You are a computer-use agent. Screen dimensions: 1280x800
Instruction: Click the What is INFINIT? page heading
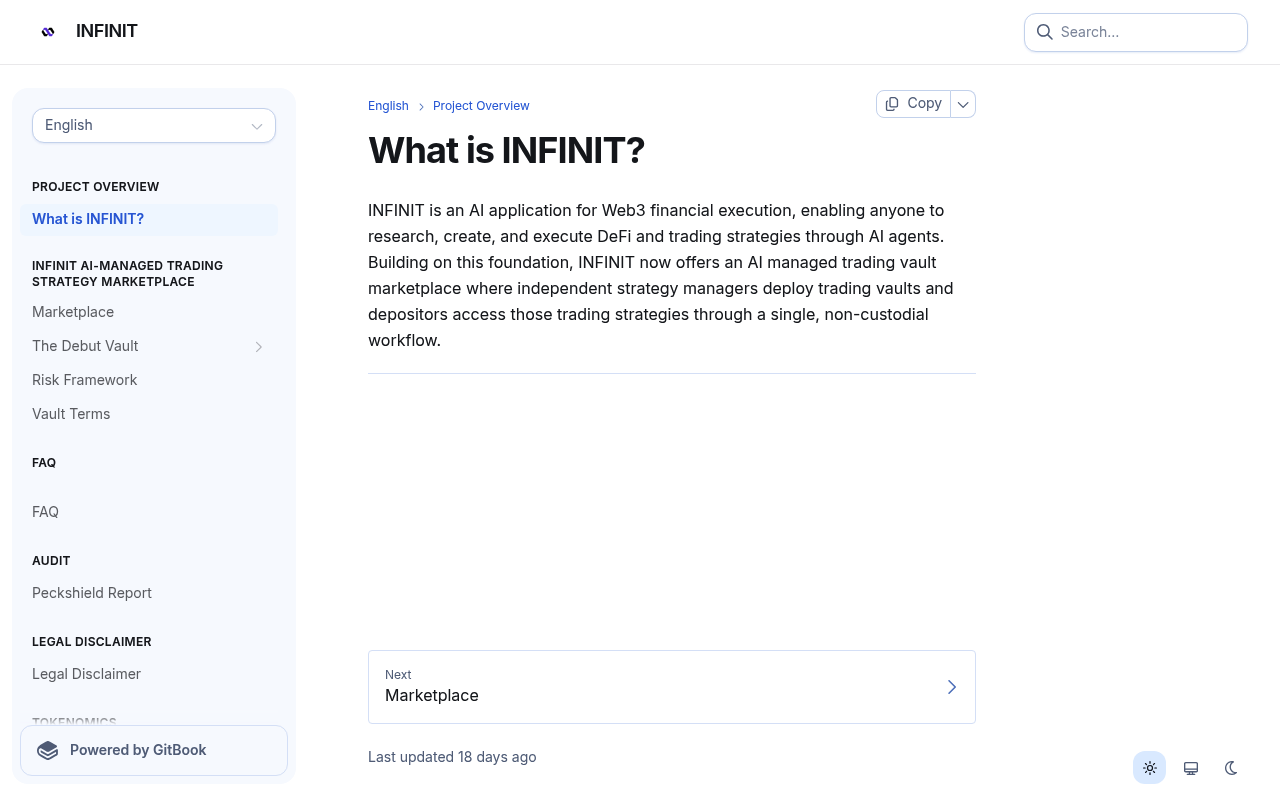coord(507,151)
